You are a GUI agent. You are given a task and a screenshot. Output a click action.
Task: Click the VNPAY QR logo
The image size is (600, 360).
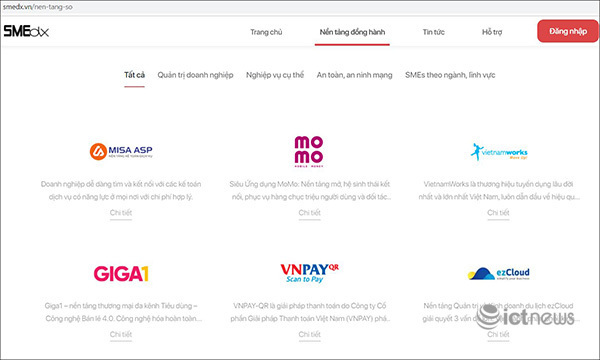click(x=309, y=273)
